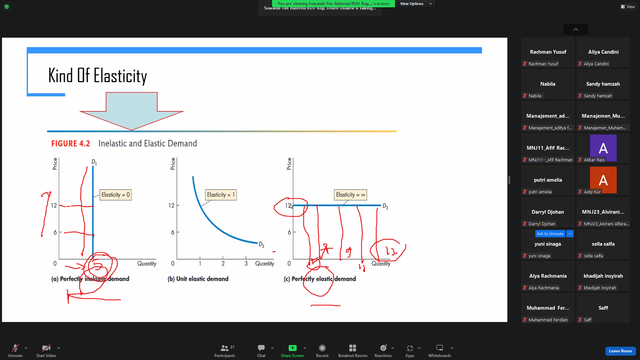Open Breakout Rooms

pos(353,350)
